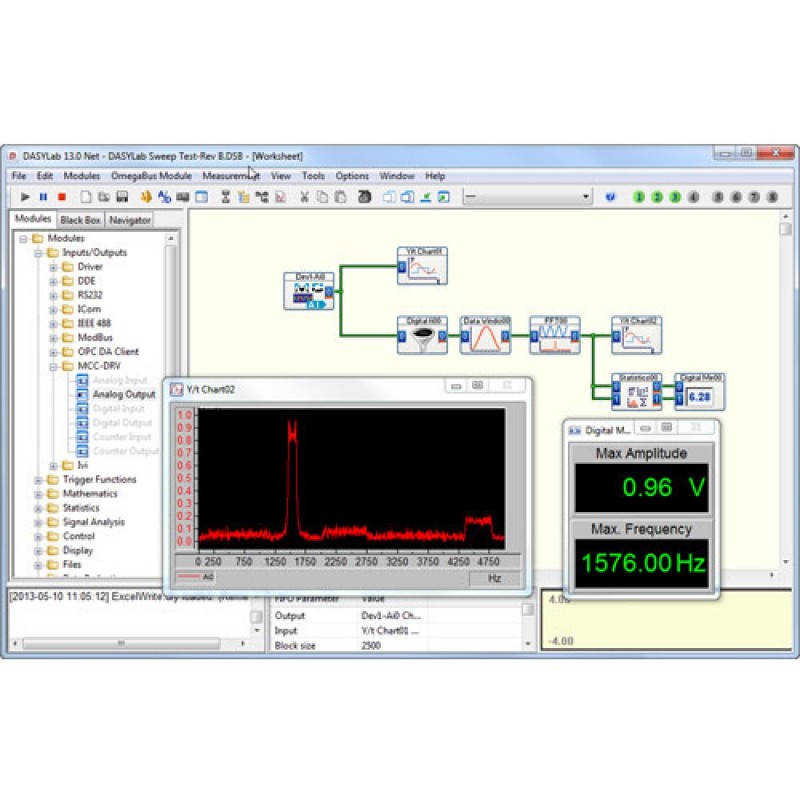Image resolution: width=800 pixels, height=800 pixels.
Task: Open the Options menu
Action: click(352, 176)
